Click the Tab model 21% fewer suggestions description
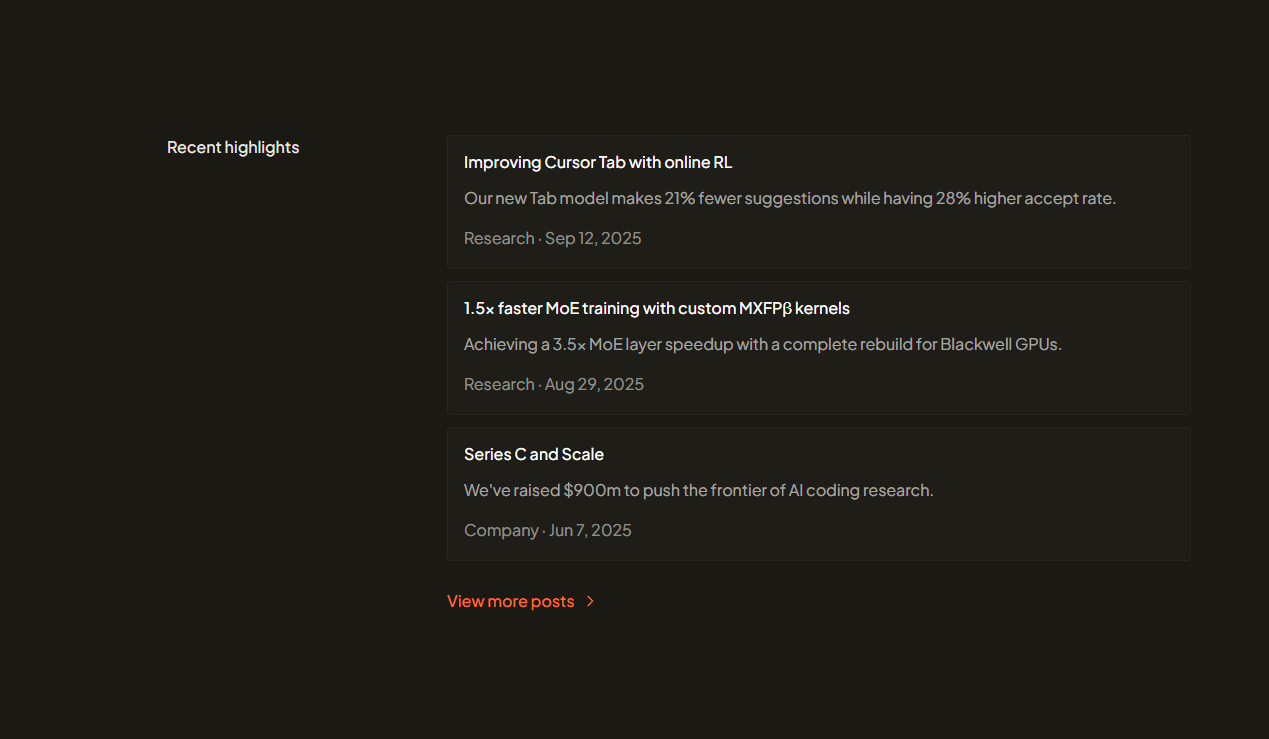Screen dimensions: 1269x739 pyautogui.click(x=789, y=198)
